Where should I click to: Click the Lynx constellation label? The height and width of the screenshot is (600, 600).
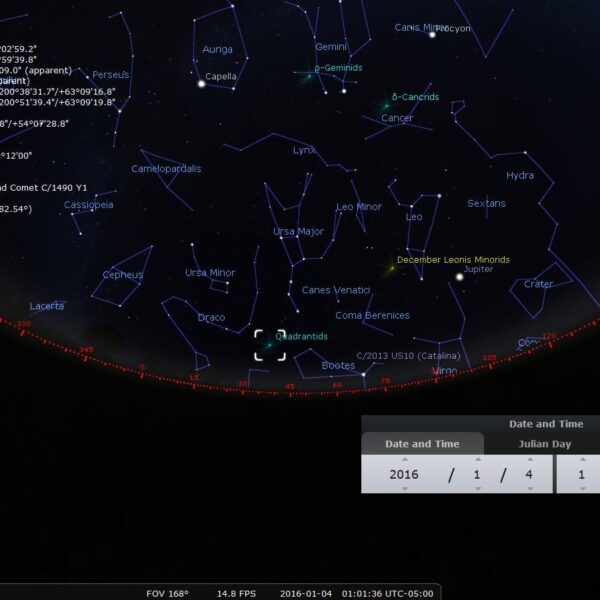304,150
